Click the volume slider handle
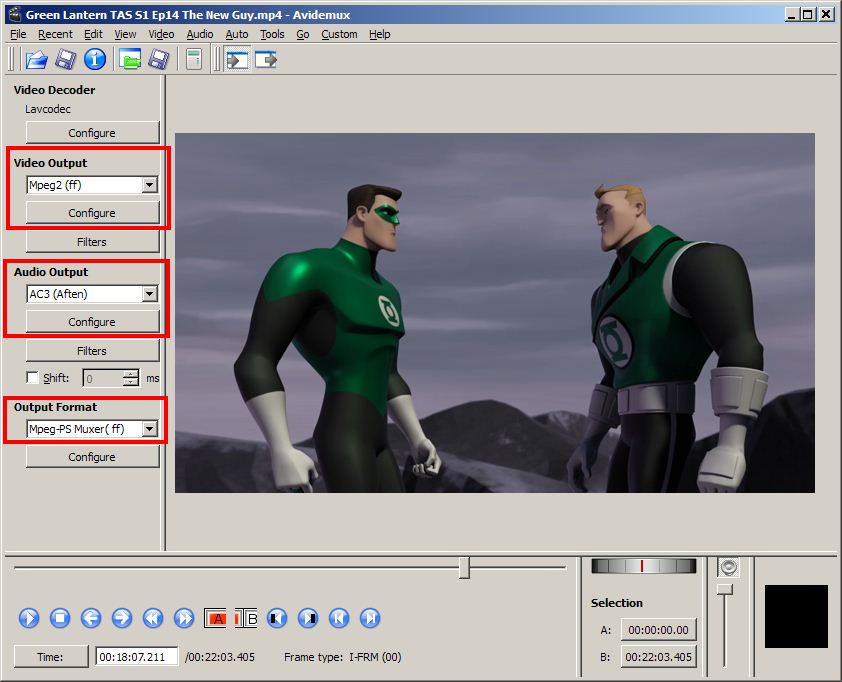The width and height of the screenshot is (842, 682). (x=725, y=589)
